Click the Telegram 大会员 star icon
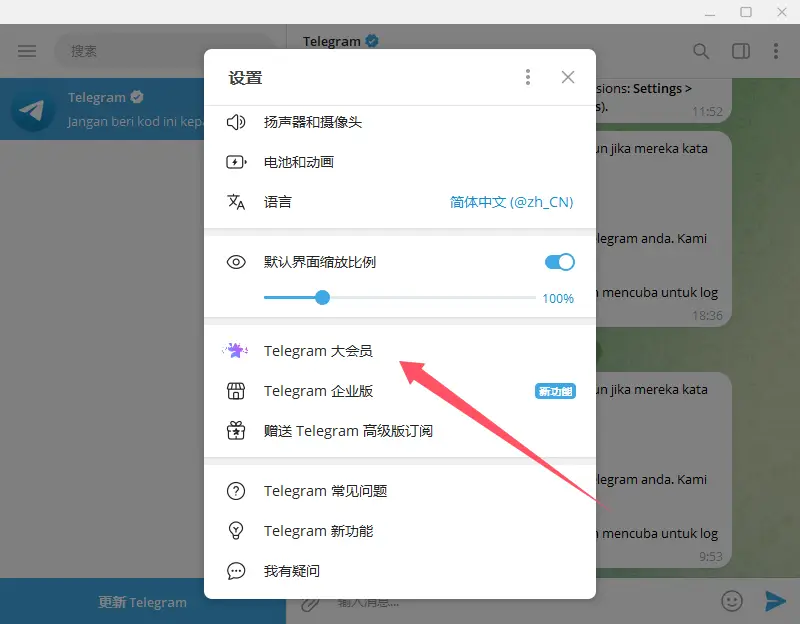800x624 pixels. pos(235,351)
